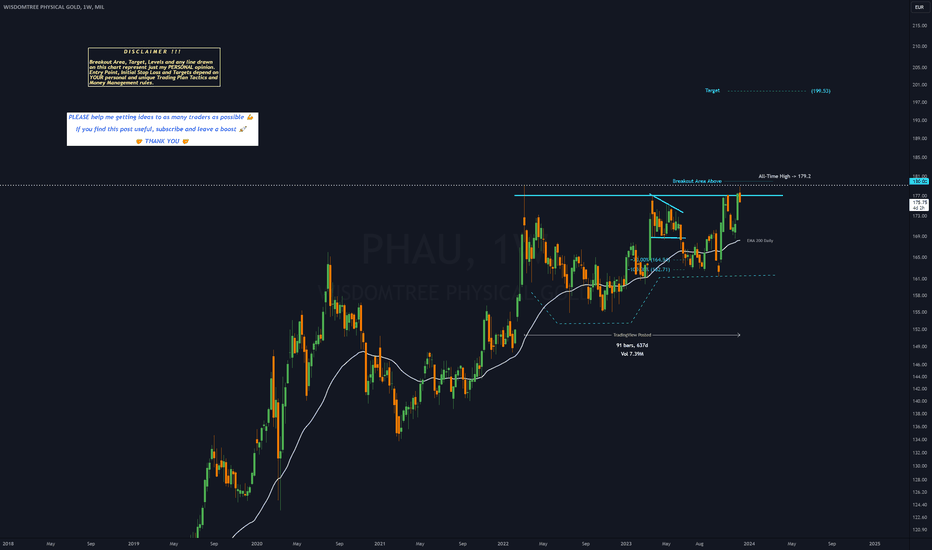Click the 134.00 price axis label
This screenshot has height=550, width=932.
(x=920, y=439)
